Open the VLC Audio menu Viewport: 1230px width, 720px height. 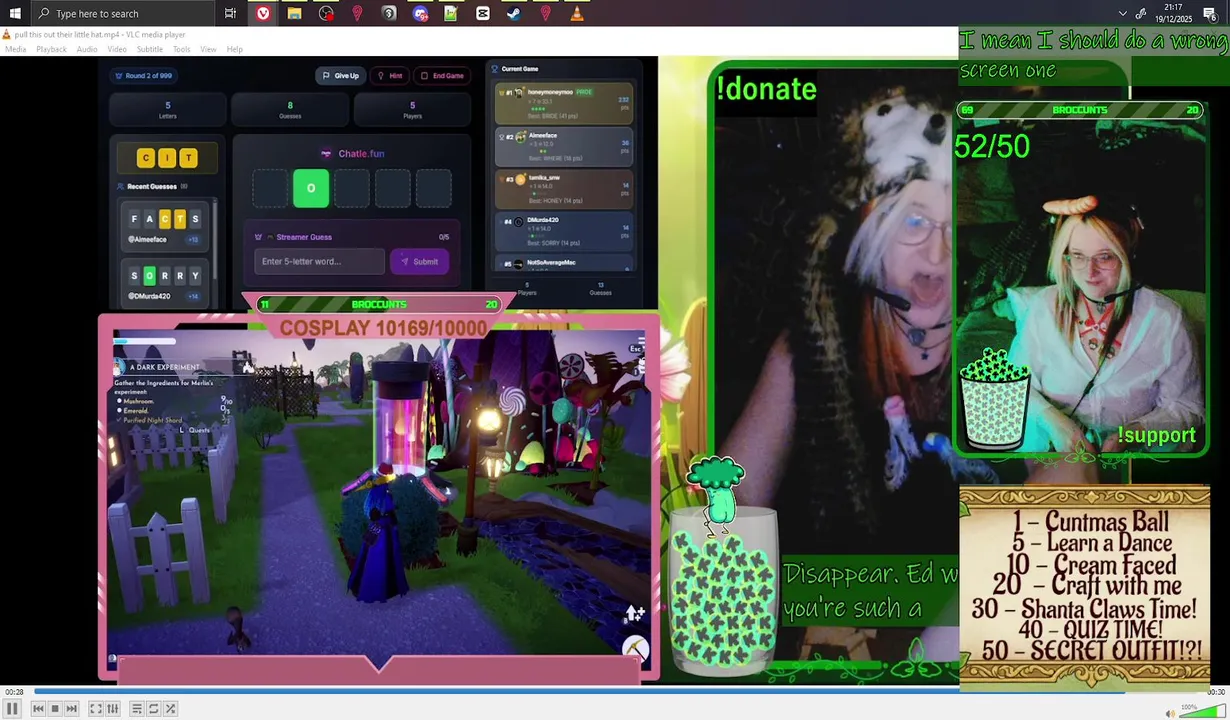click(87, 49)
